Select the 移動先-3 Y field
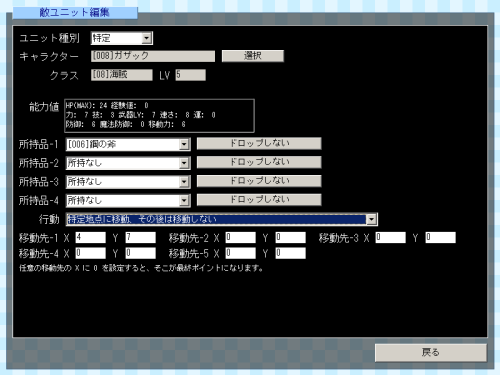 click(440, 237)
